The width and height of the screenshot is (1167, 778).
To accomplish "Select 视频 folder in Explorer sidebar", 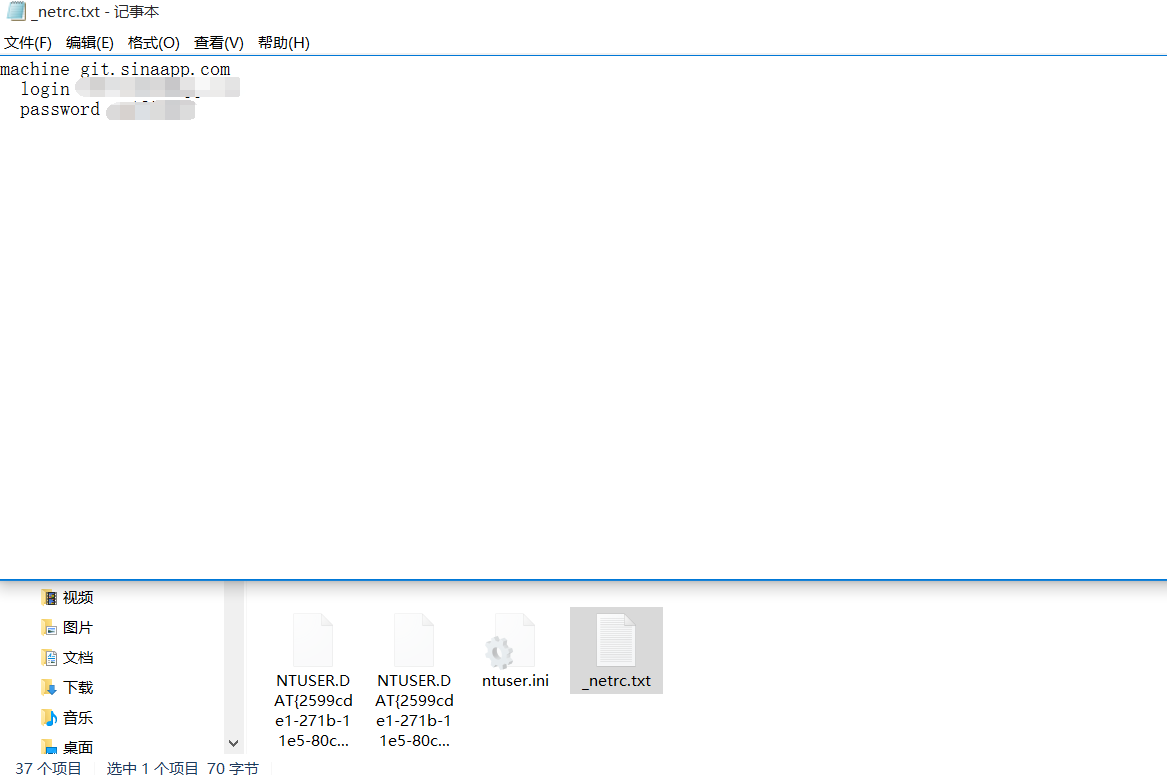I will point(67,598).
